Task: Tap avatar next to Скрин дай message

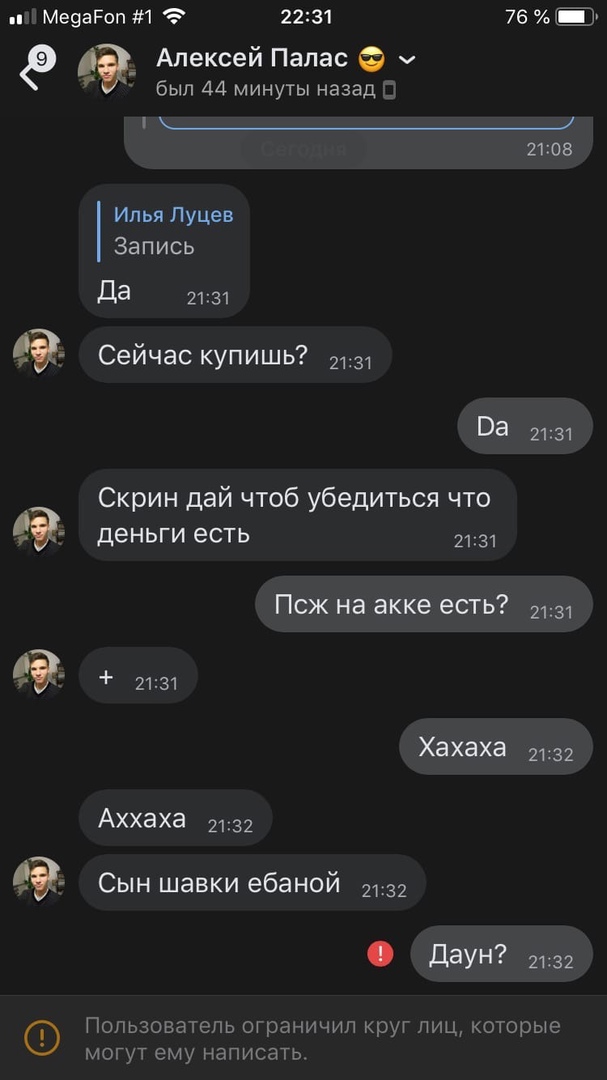Action: [x=39, y=532]
